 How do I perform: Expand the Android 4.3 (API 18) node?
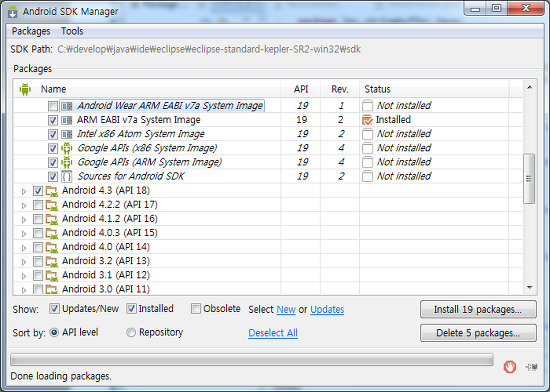point(24,191)
